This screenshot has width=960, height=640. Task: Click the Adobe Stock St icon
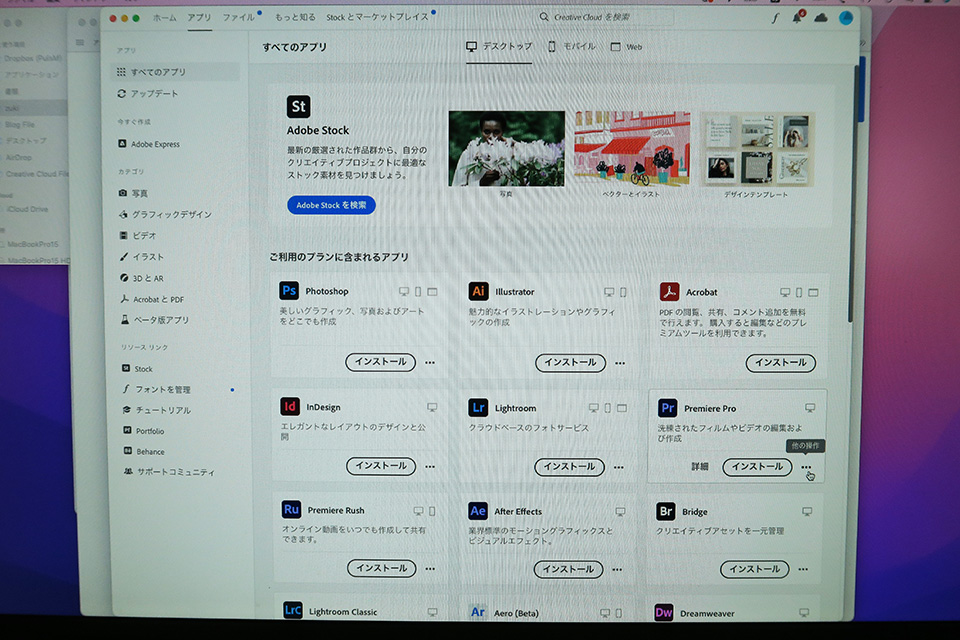coord(299,107)
